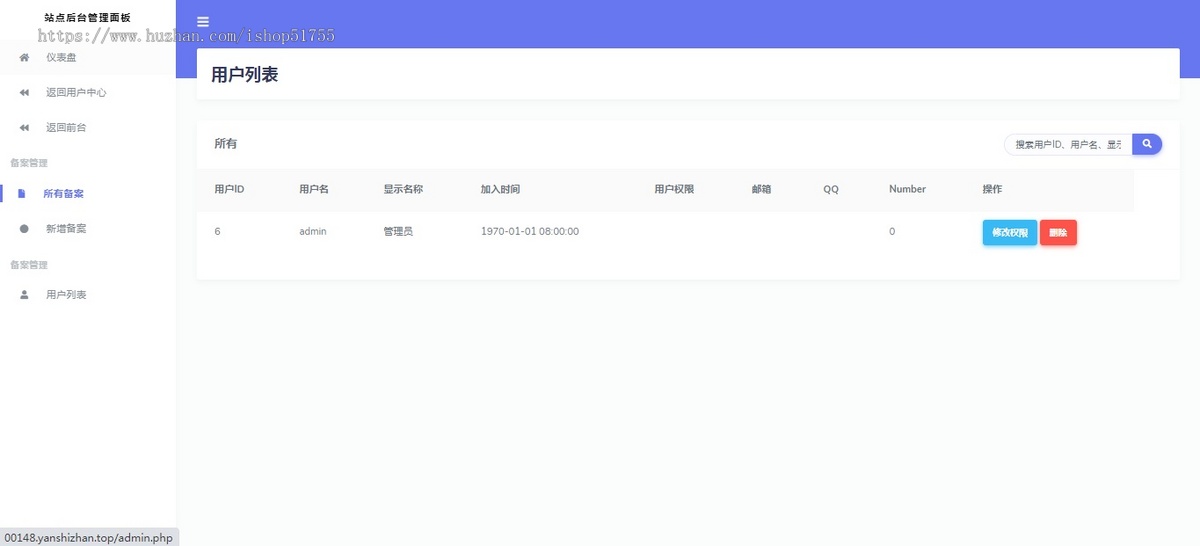Click the 修改权限 button for admin

tap(1010, 232)
